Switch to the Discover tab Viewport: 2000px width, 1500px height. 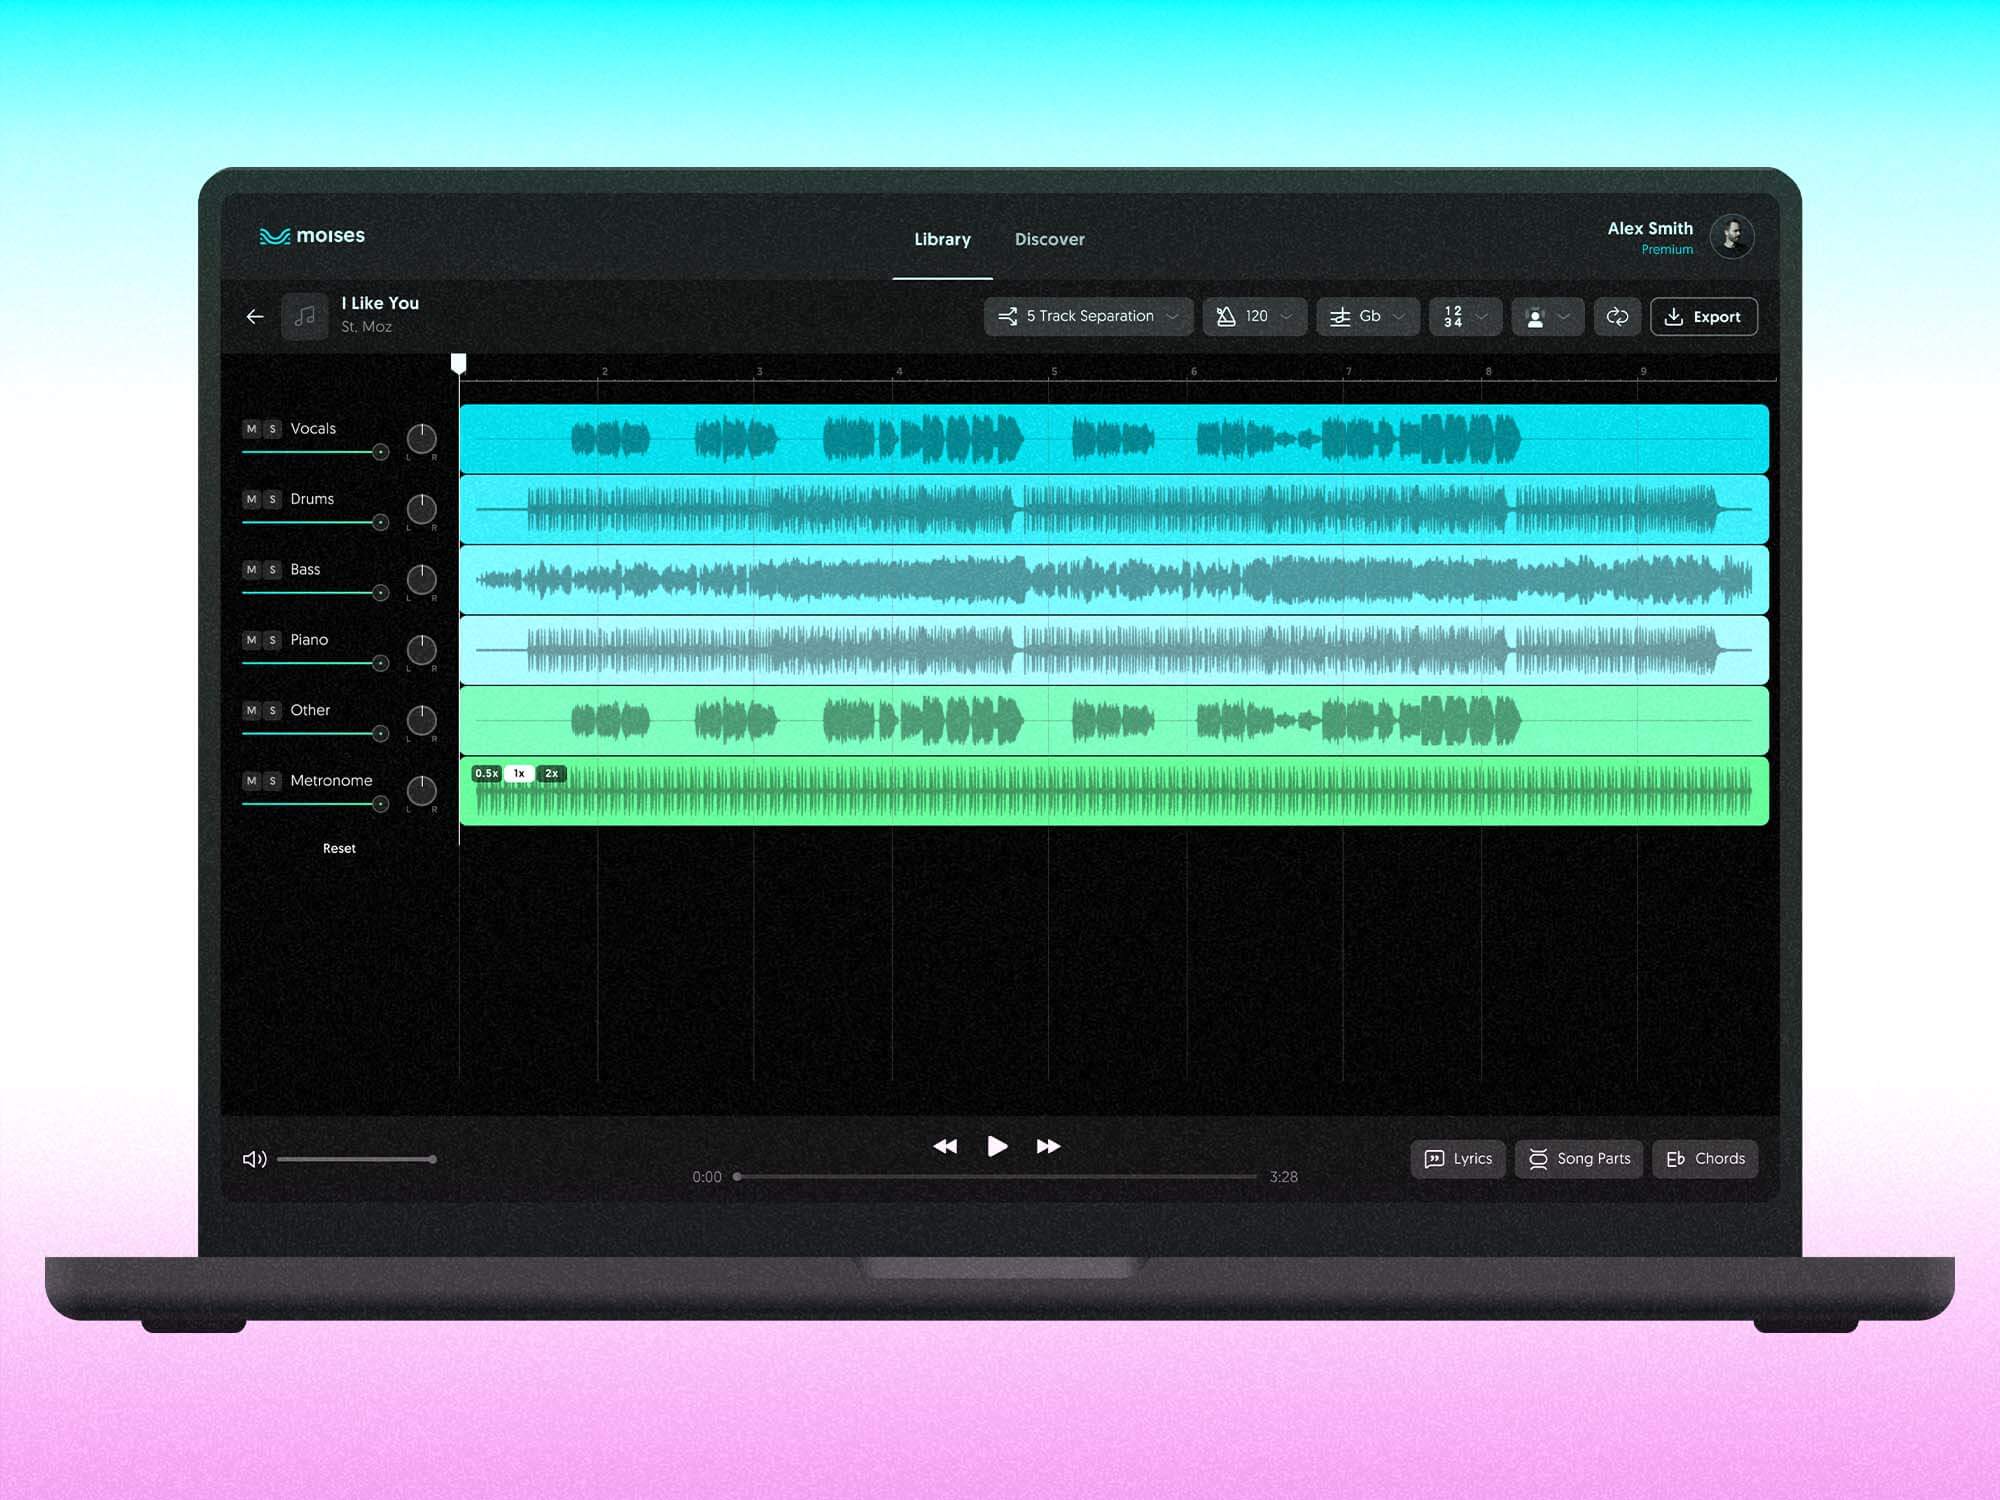click(x=1049, y=240)
